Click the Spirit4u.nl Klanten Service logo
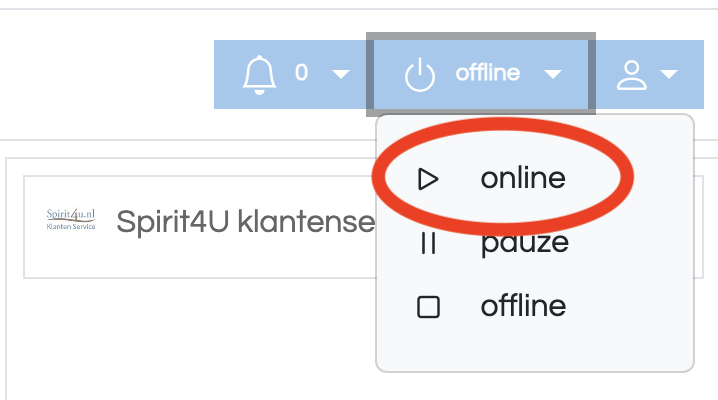 pyautogui.click(x=71, y=219)
